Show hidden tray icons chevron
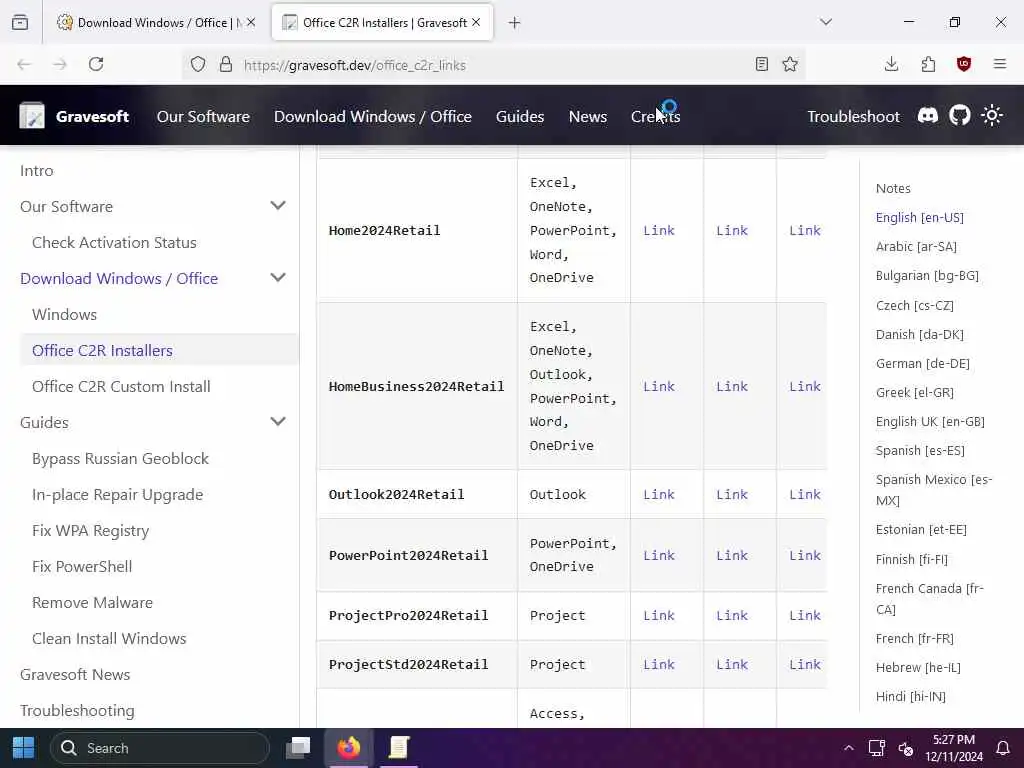The height and width of the screenshot is (768, 1024). 848,748
